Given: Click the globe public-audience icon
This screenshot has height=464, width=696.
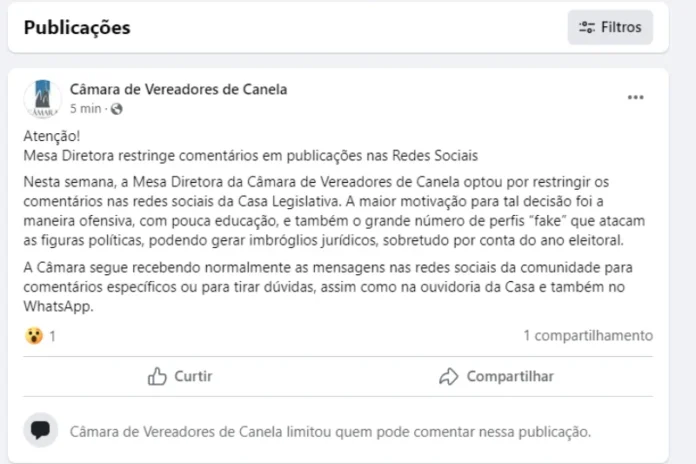Looking at the screenshot, I should [x=117, y=109].
